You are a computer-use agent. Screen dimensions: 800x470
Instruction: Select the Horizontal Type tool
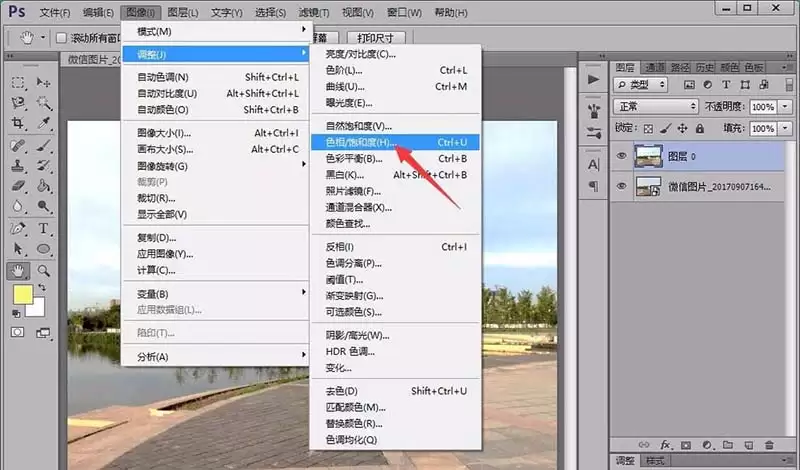pos(43,228)
